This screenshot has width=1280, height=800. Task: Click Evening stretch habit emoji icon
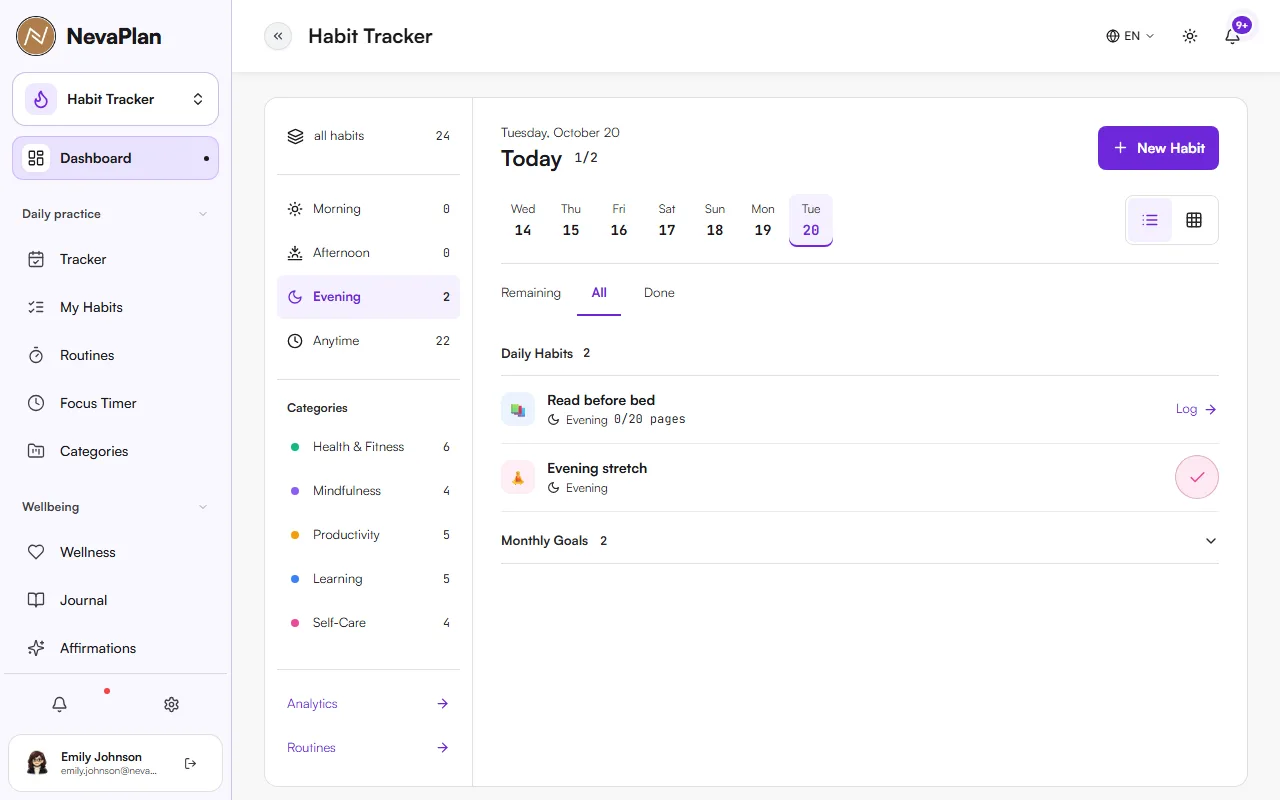coord(518,477)
